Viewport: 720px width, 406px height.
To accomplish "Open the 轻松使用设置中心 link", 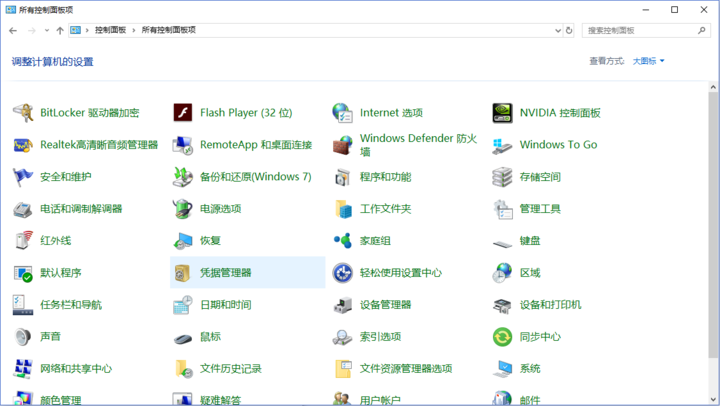I will (400, 273).
